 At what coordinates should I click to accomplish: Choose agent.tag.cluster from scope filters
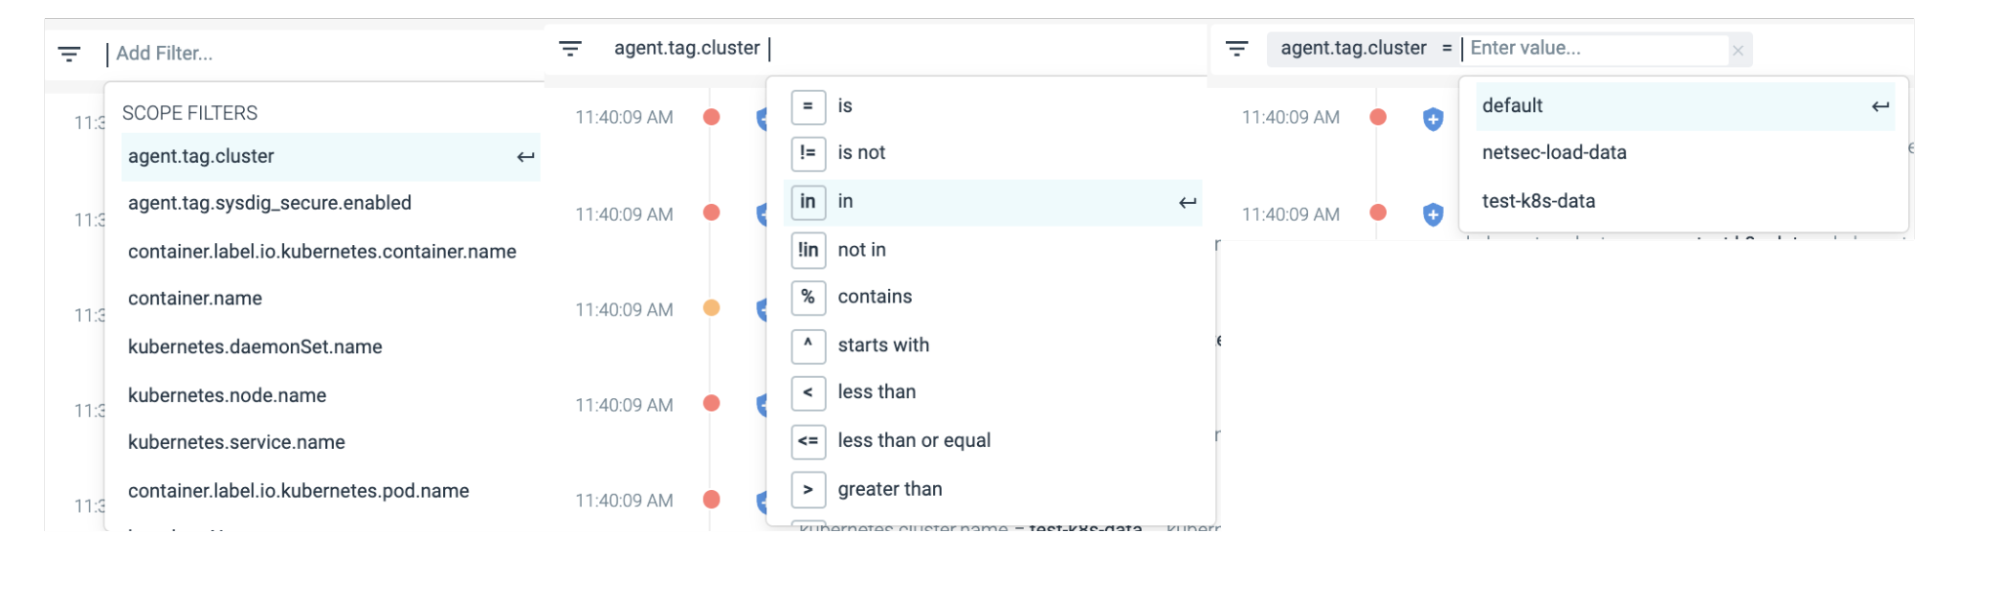pos(201,156)
